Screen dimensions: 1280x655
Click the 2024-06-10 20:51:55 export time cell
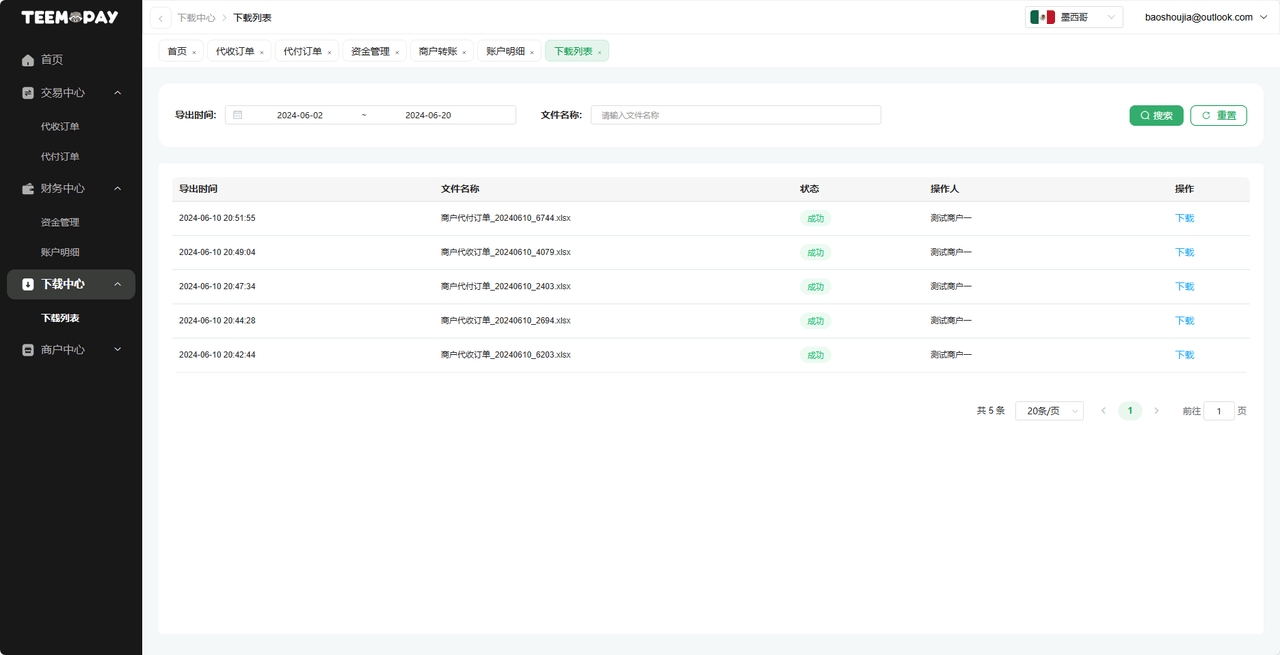click(x=217, y=218)
